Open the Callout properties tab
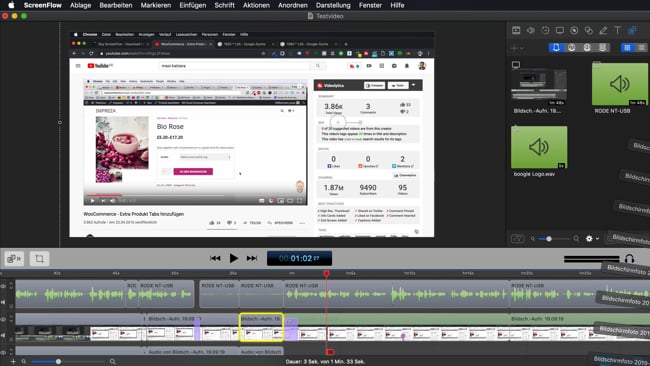650x366 pixels. [x=574, y=30]
